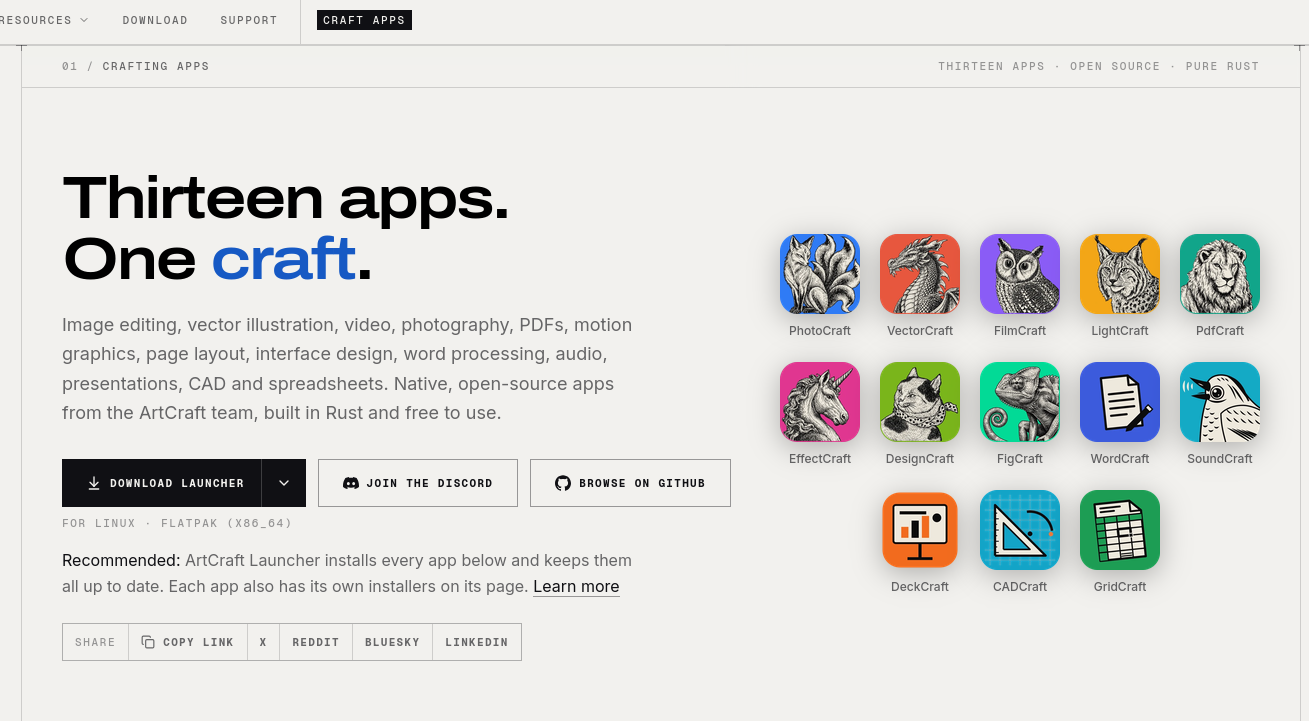Screen dimensions: 1309x721
Task: Copy the page link to share
Action: click(x=188, y=642)
